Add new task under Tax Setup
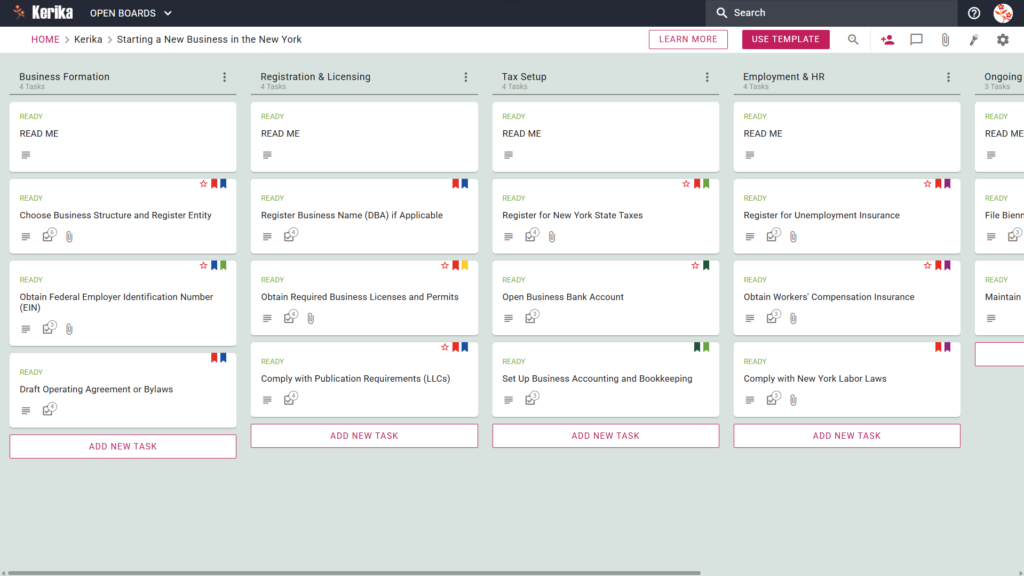Screen dimensions: 1024x576 (x=605, y=436)
